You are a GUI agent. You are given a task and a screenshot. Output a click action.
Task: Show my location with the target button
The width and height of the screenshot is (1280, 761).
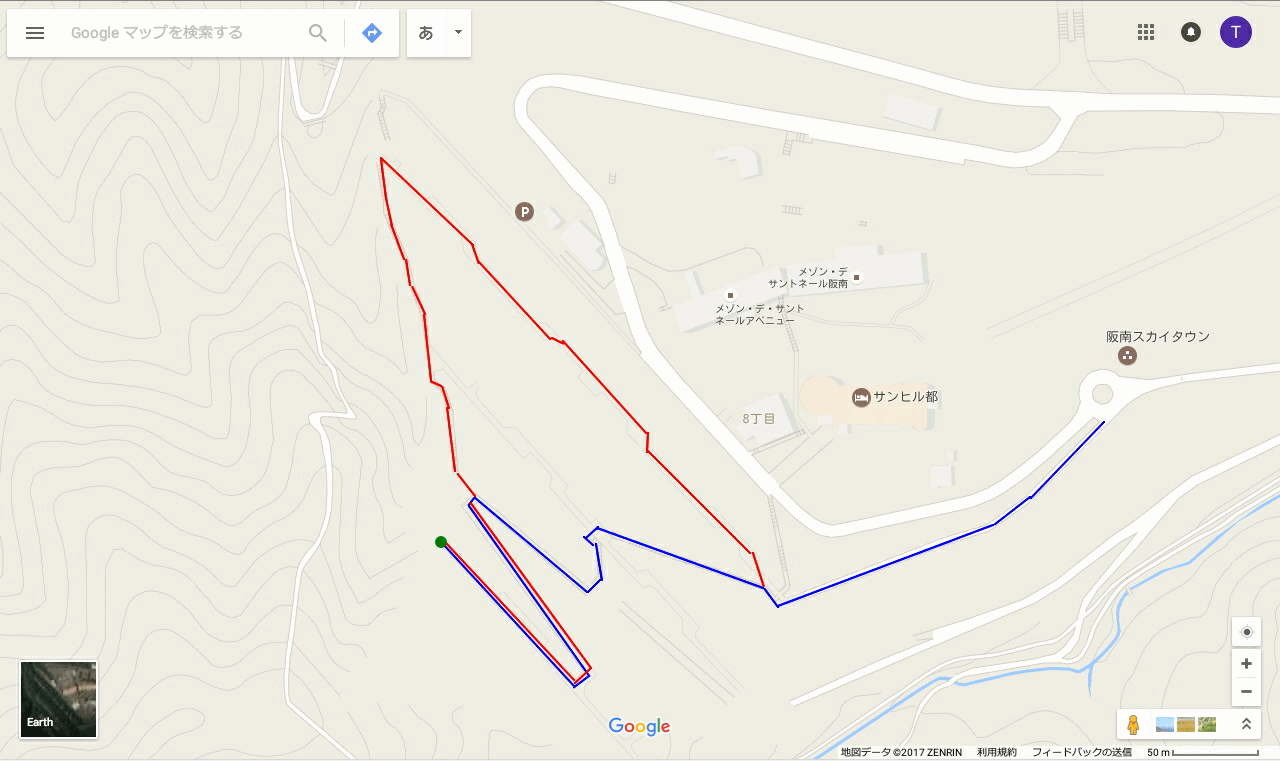1246,632
